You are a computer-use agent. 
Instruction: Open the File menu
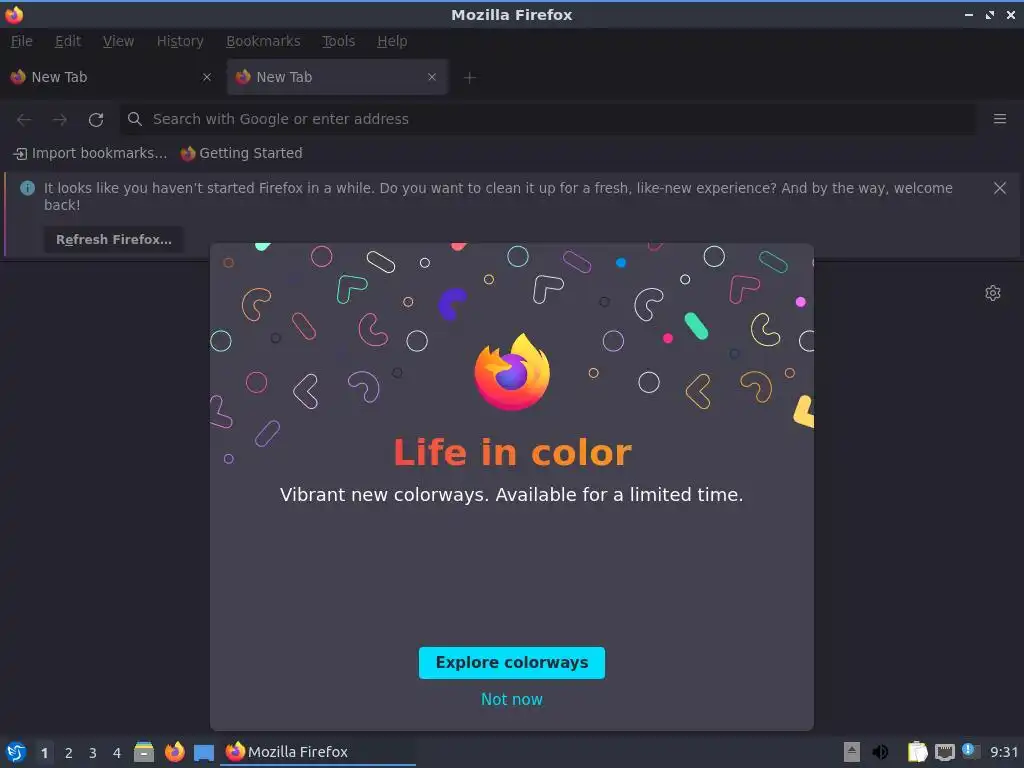click(22, 41)
